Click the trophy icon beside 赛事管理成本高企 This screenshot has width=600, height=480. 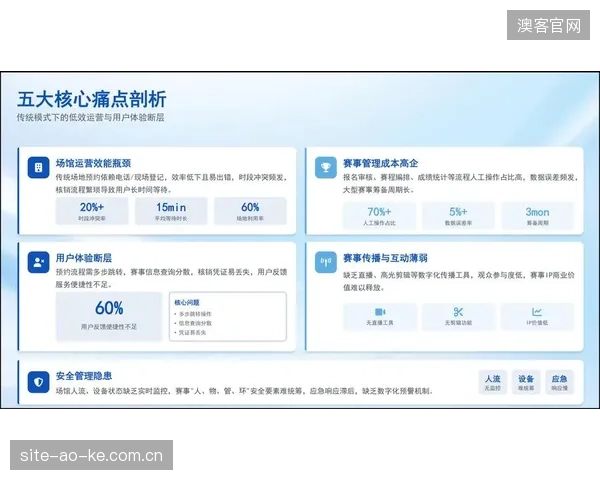[x=326, y=167]
